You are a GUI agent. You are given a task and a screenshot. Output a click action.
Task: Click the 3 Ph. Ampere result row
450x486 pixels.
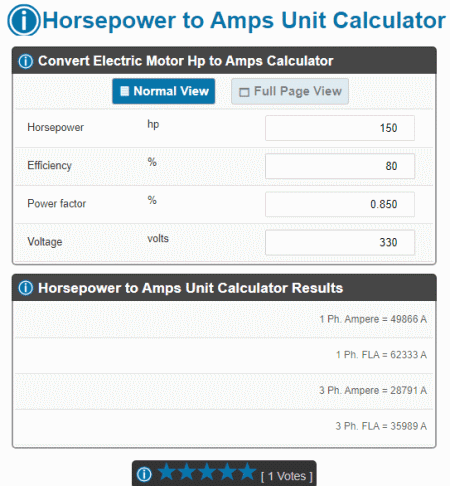point(224,391)
